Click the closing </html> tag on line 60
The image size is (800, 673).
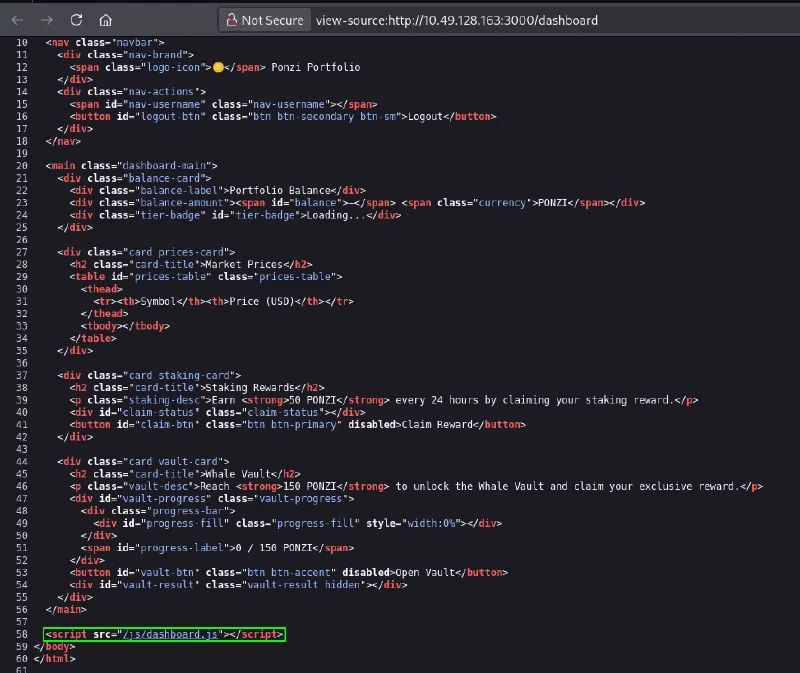tap(55, 659)
